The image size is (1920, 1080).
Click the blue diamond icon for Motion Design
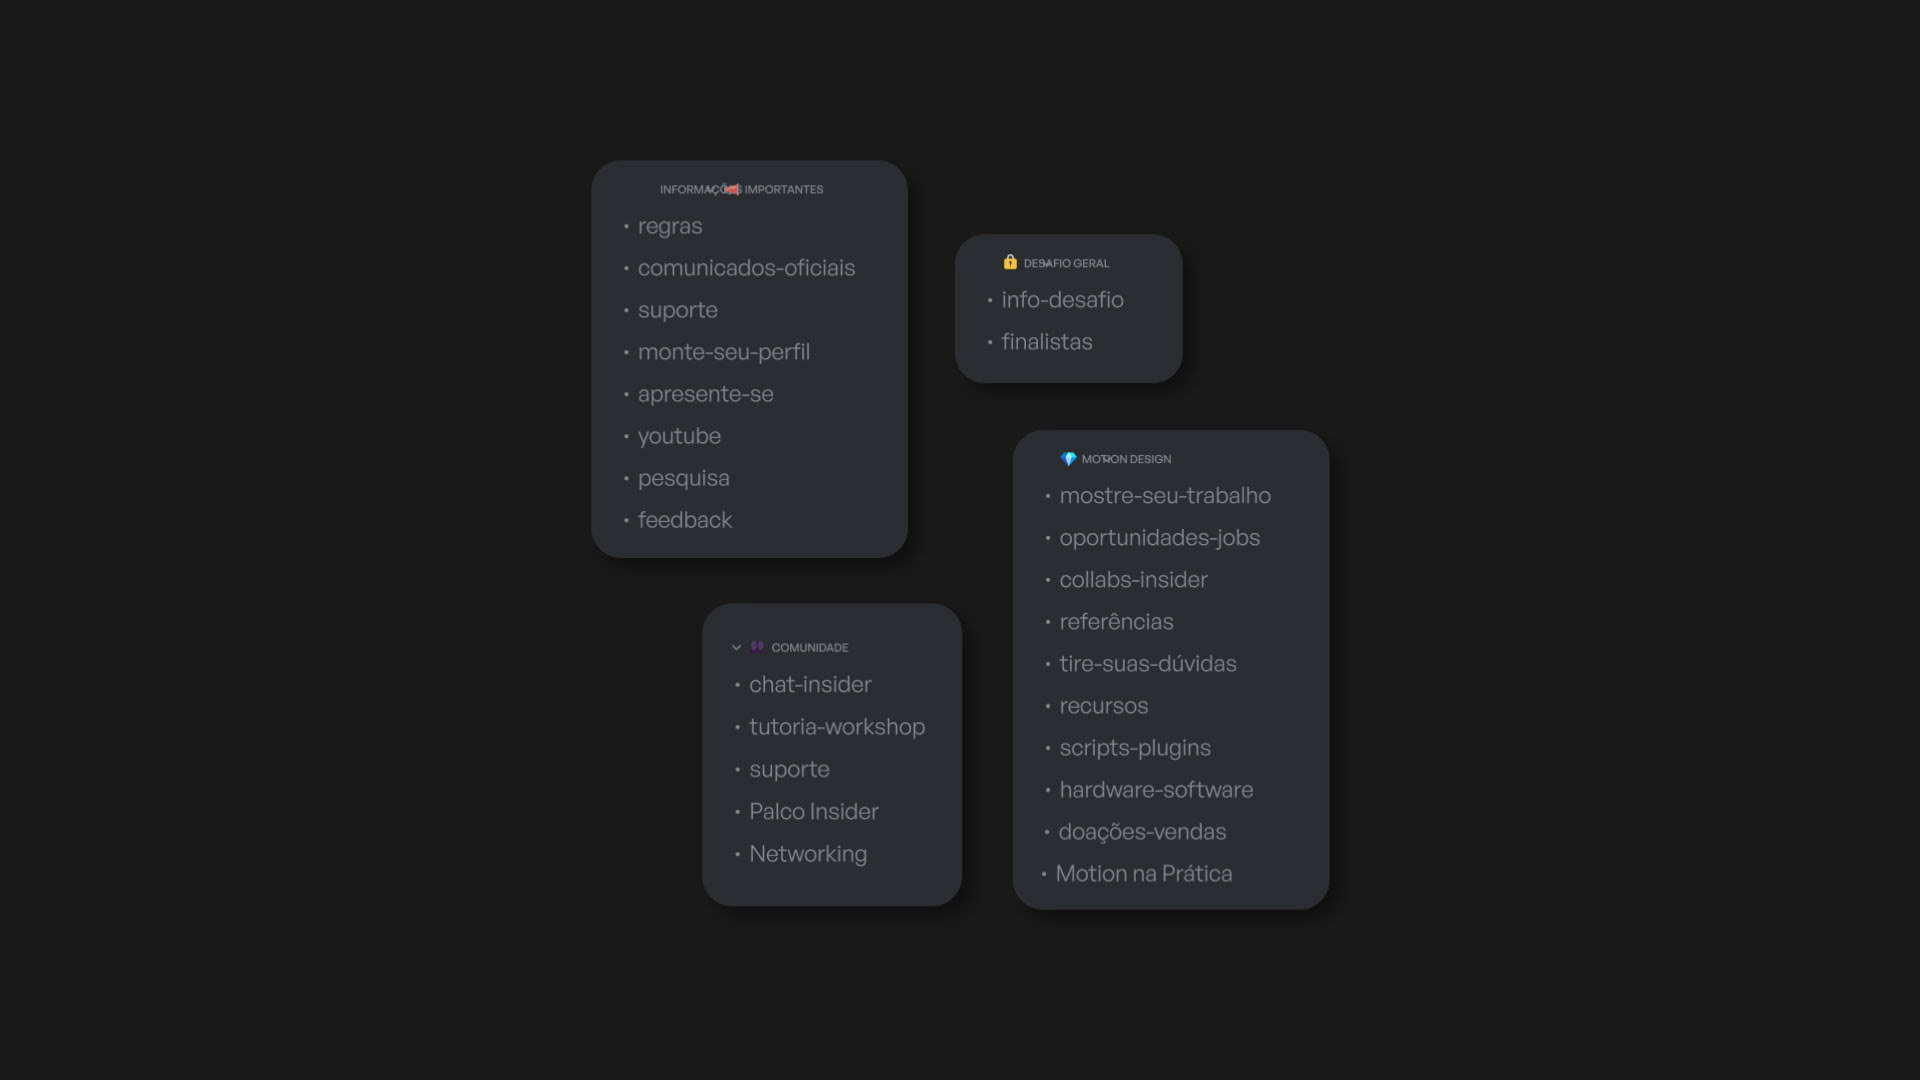click(x=1068, y=459)
